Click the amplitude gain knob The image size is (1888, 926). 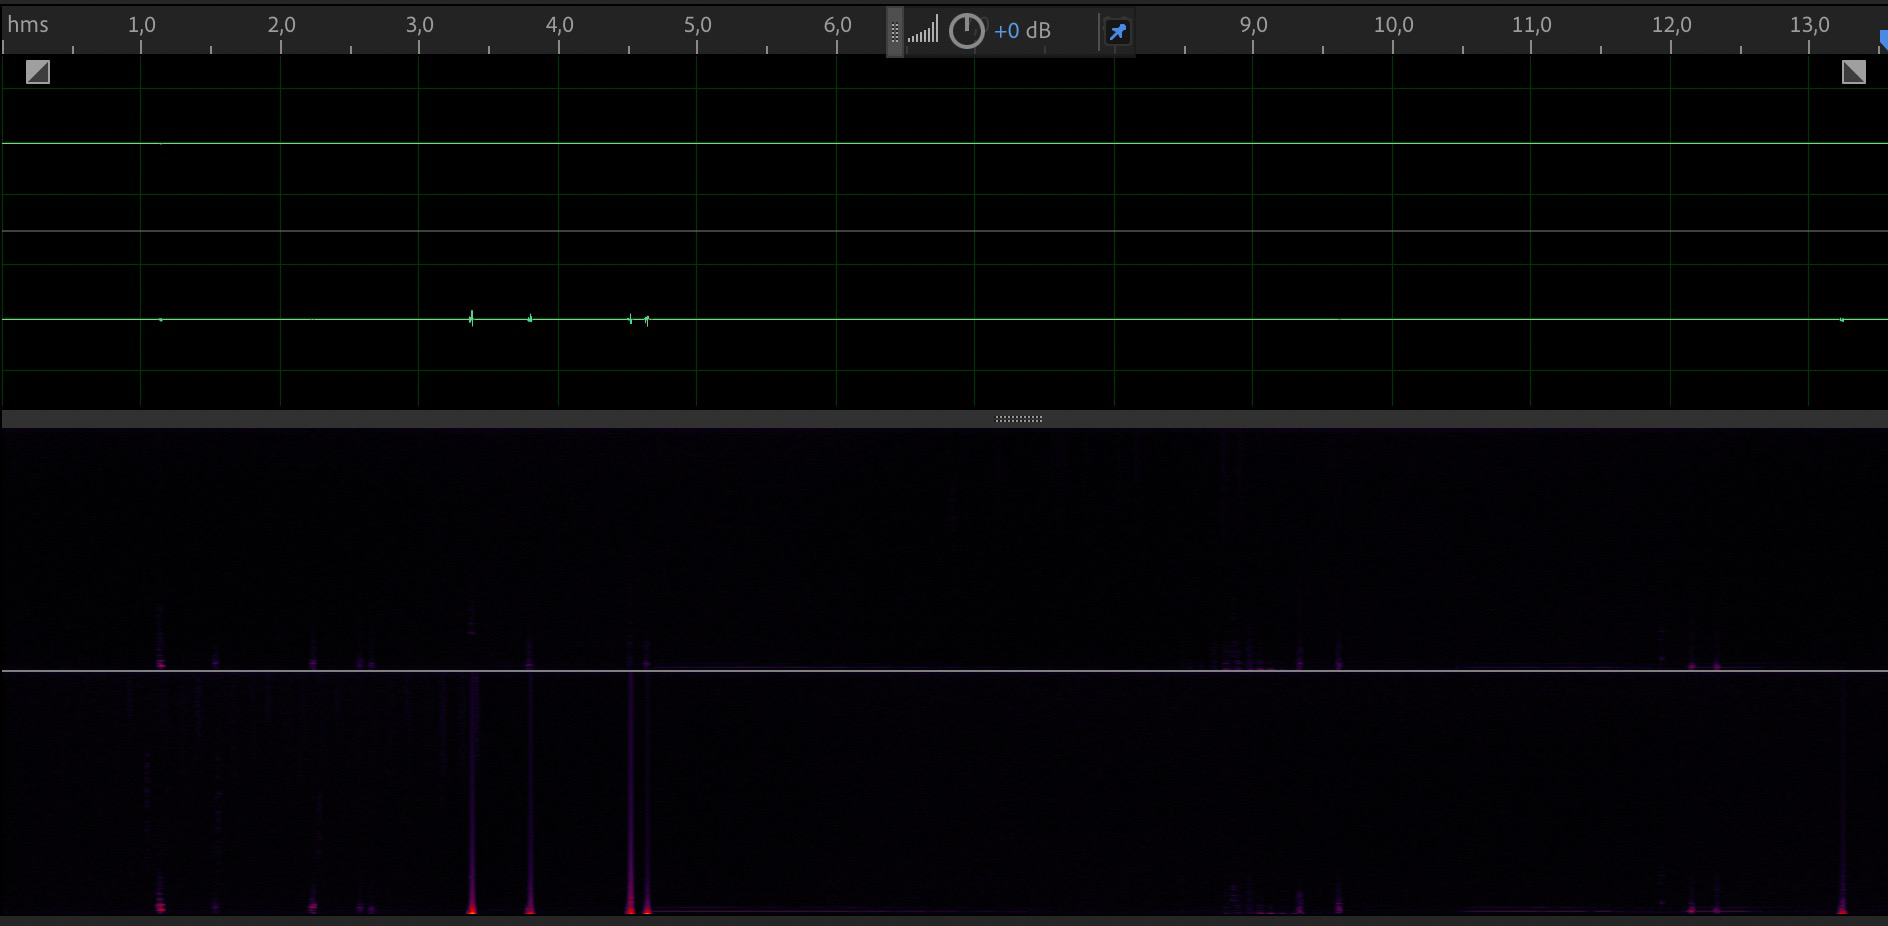click(x=966, y=31)
